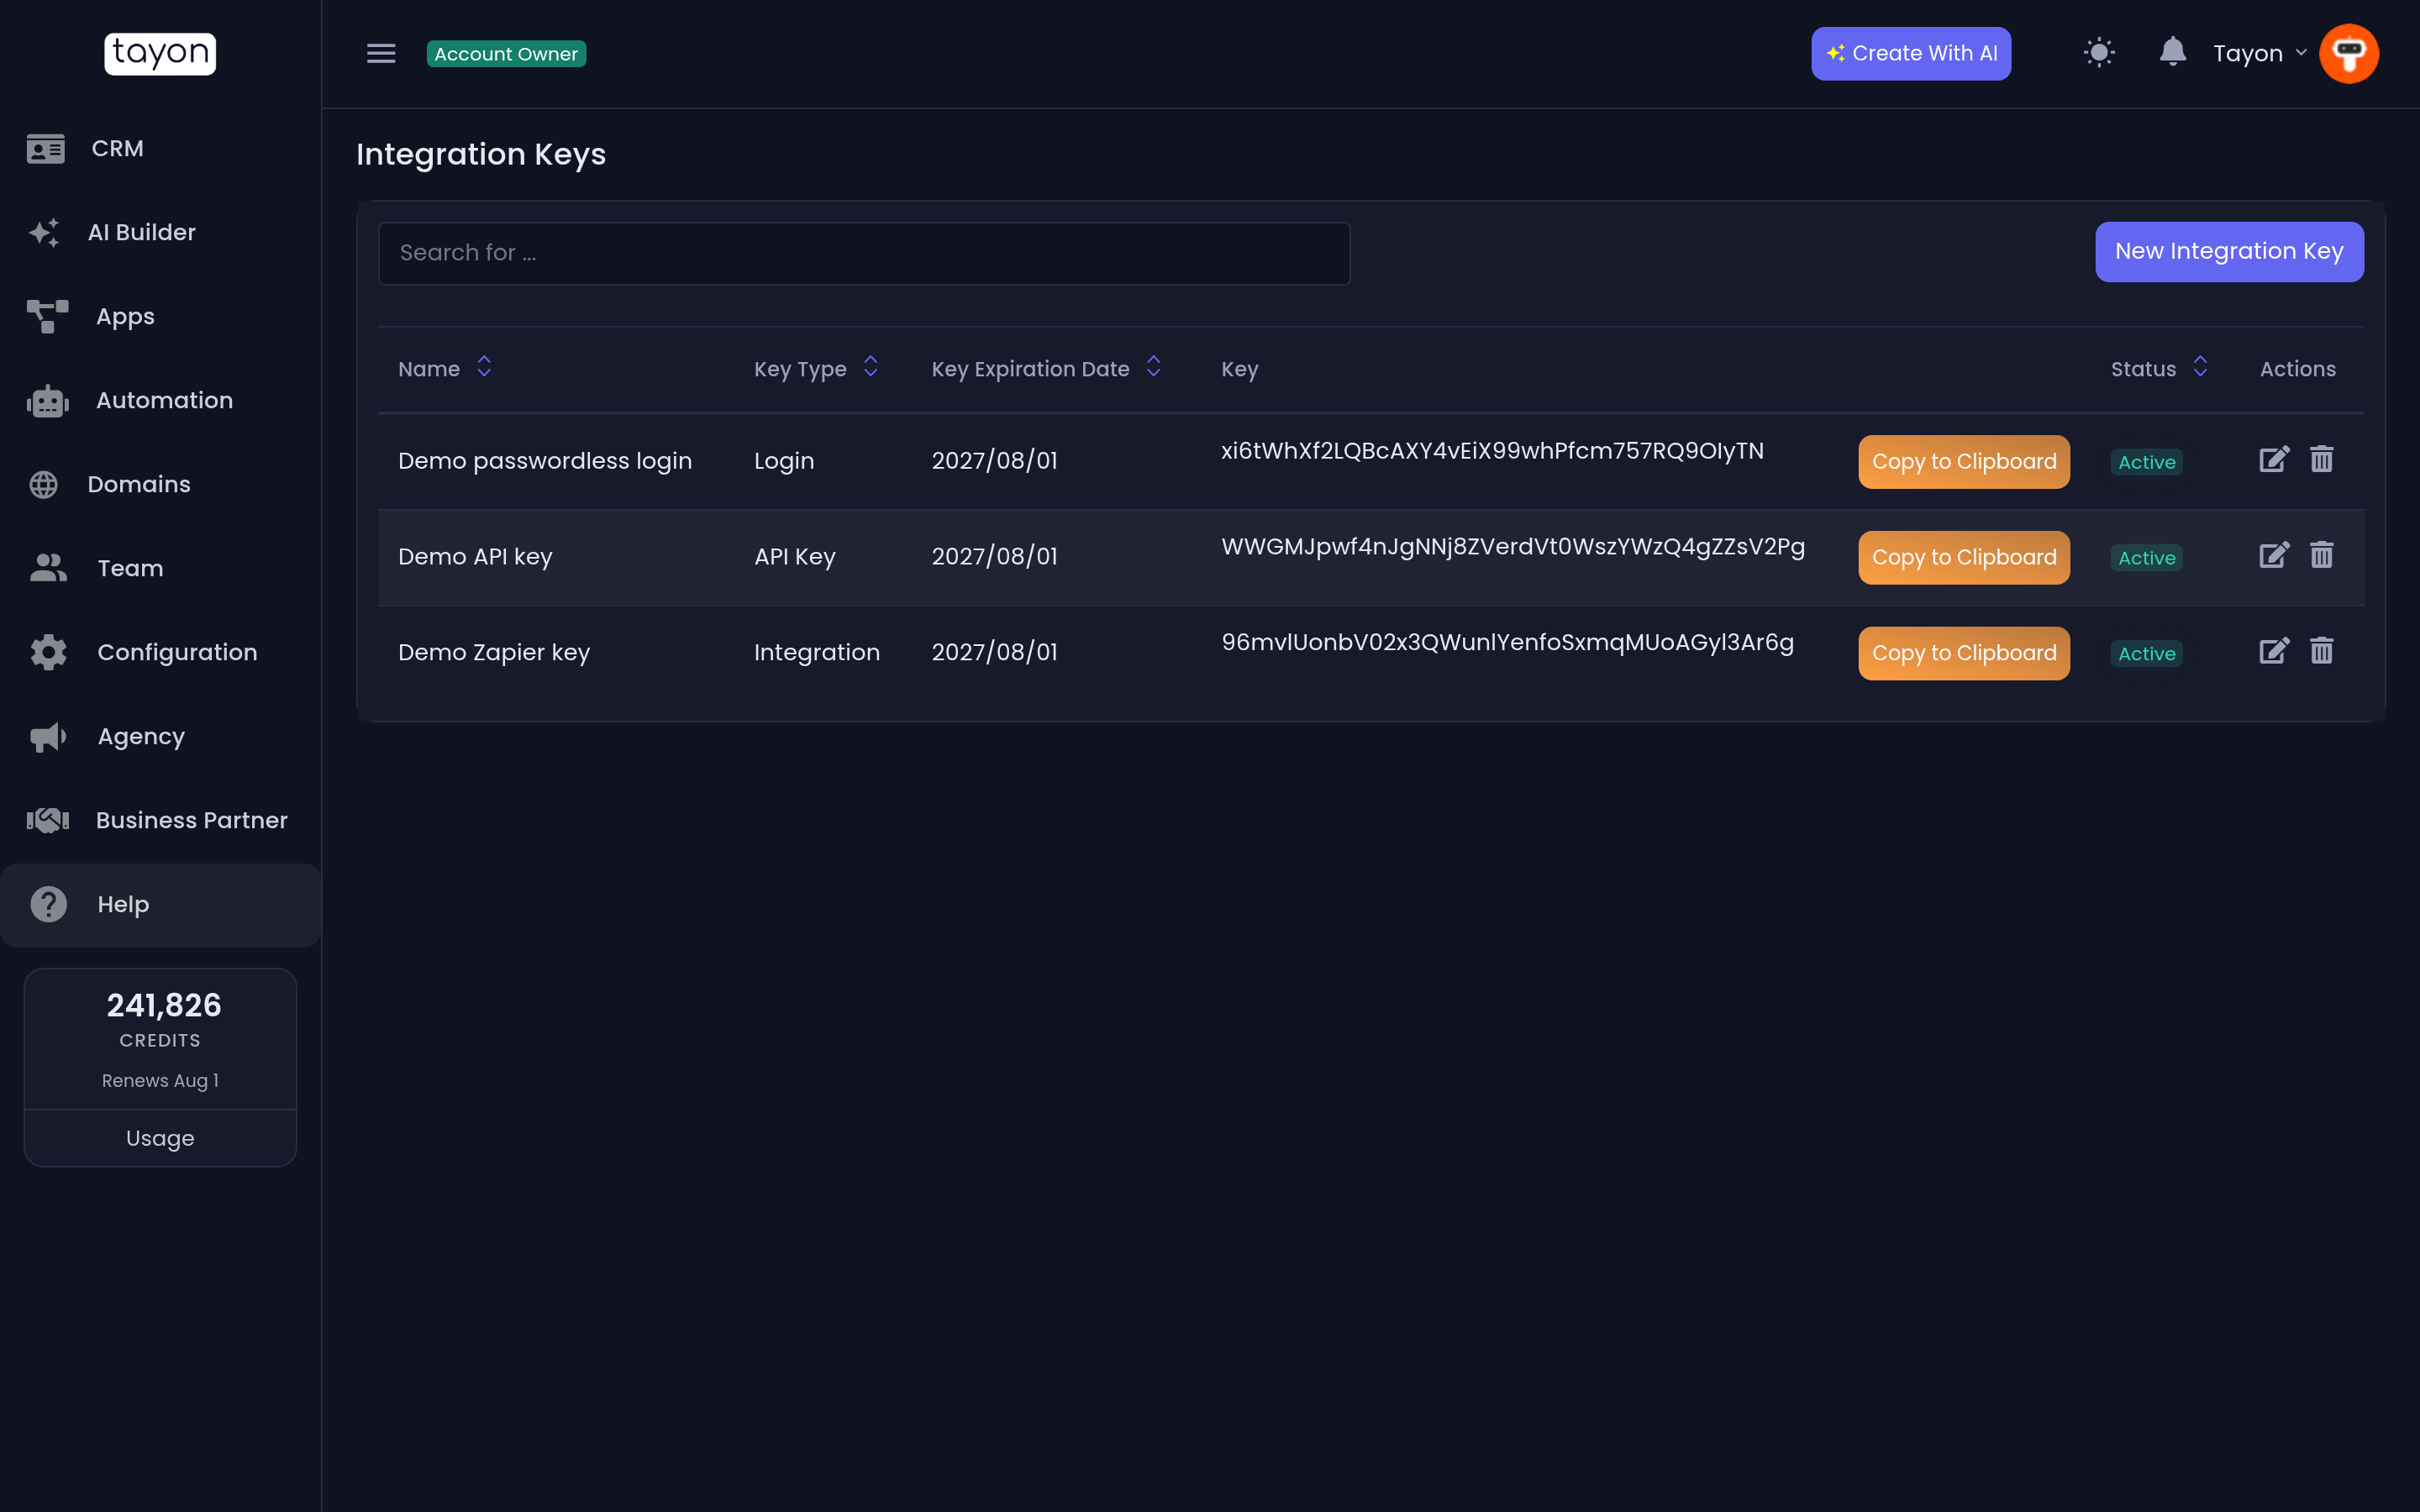The width and height of the screenshot is (2420, 1512).
Task: Delete the Demo Zapier key
Action: click(x=2322, y=651)
